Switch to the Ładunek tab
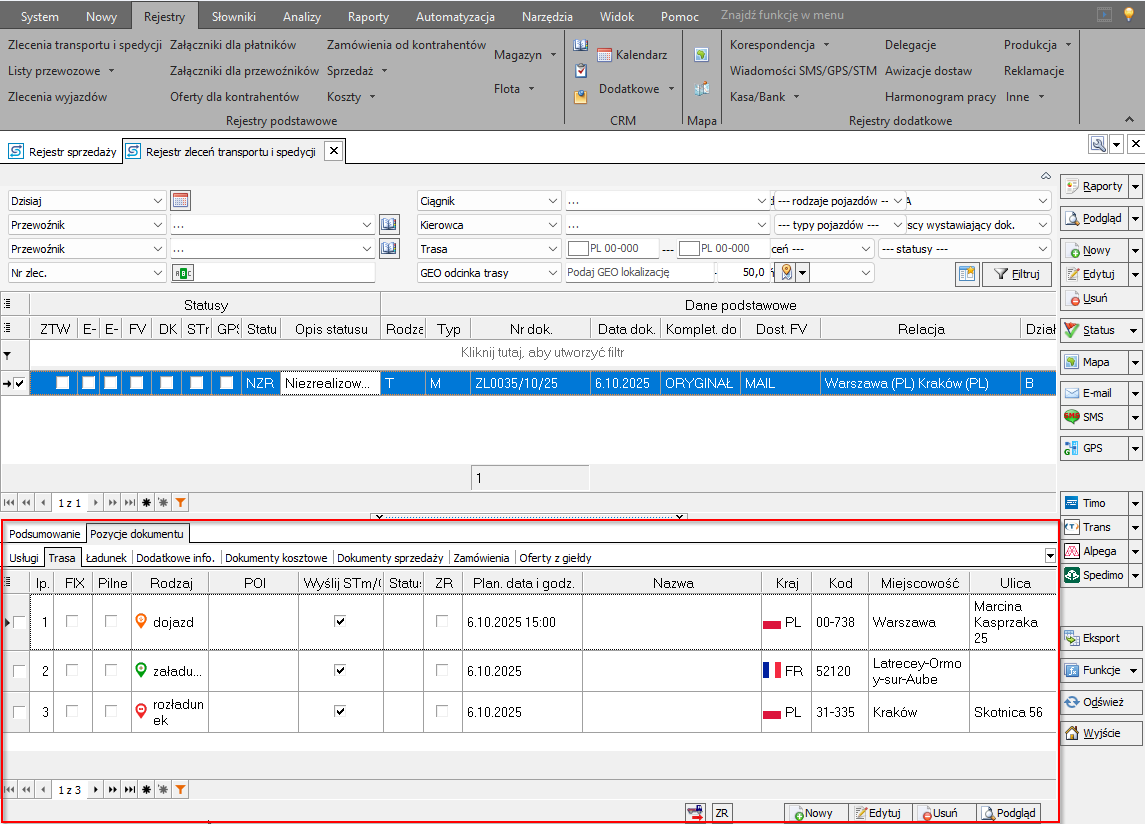The image size is (1145, 824). coord(105,557)
